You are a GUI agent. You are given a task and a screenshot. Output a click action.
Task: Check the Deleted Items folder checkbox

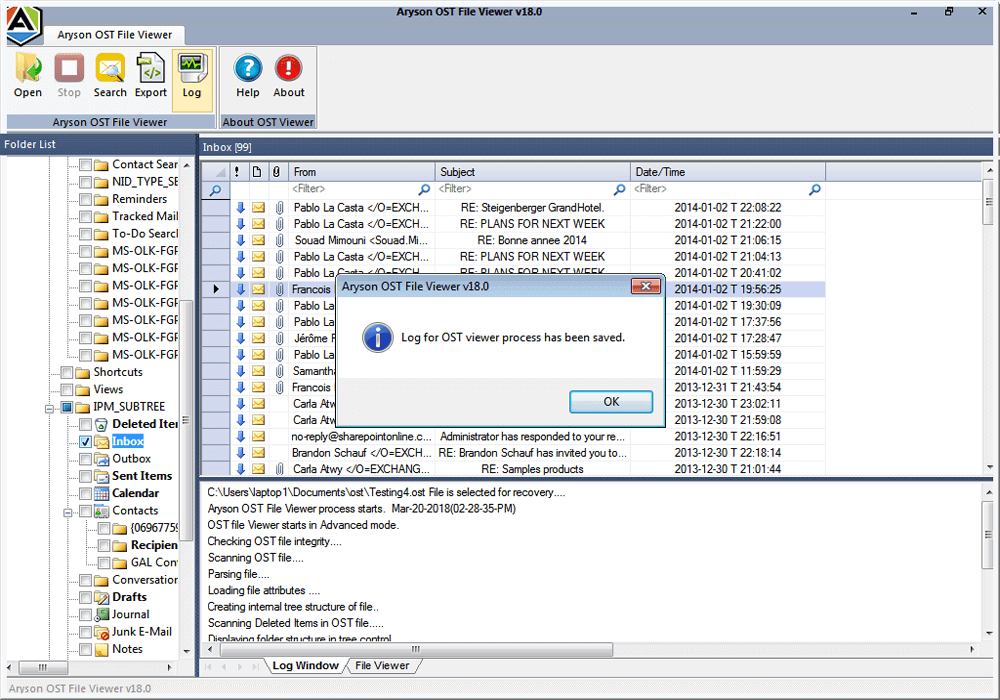[x=85, y=425]
